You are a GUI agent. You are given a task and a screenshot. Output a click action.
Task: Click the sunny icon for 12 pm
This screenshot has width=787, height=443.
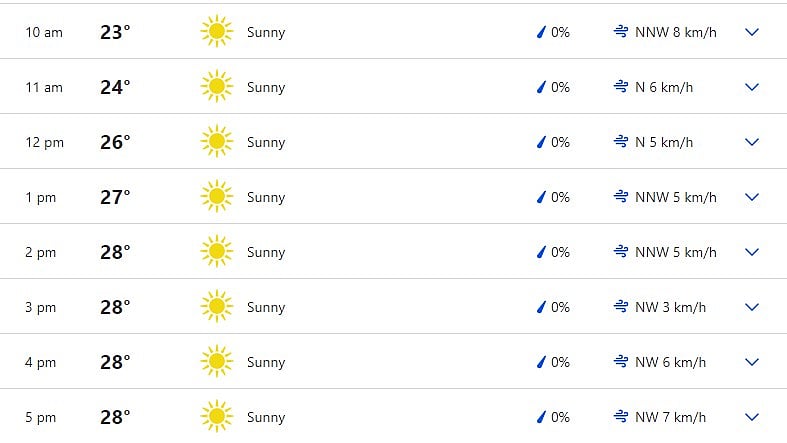click(x=217, y=141)
